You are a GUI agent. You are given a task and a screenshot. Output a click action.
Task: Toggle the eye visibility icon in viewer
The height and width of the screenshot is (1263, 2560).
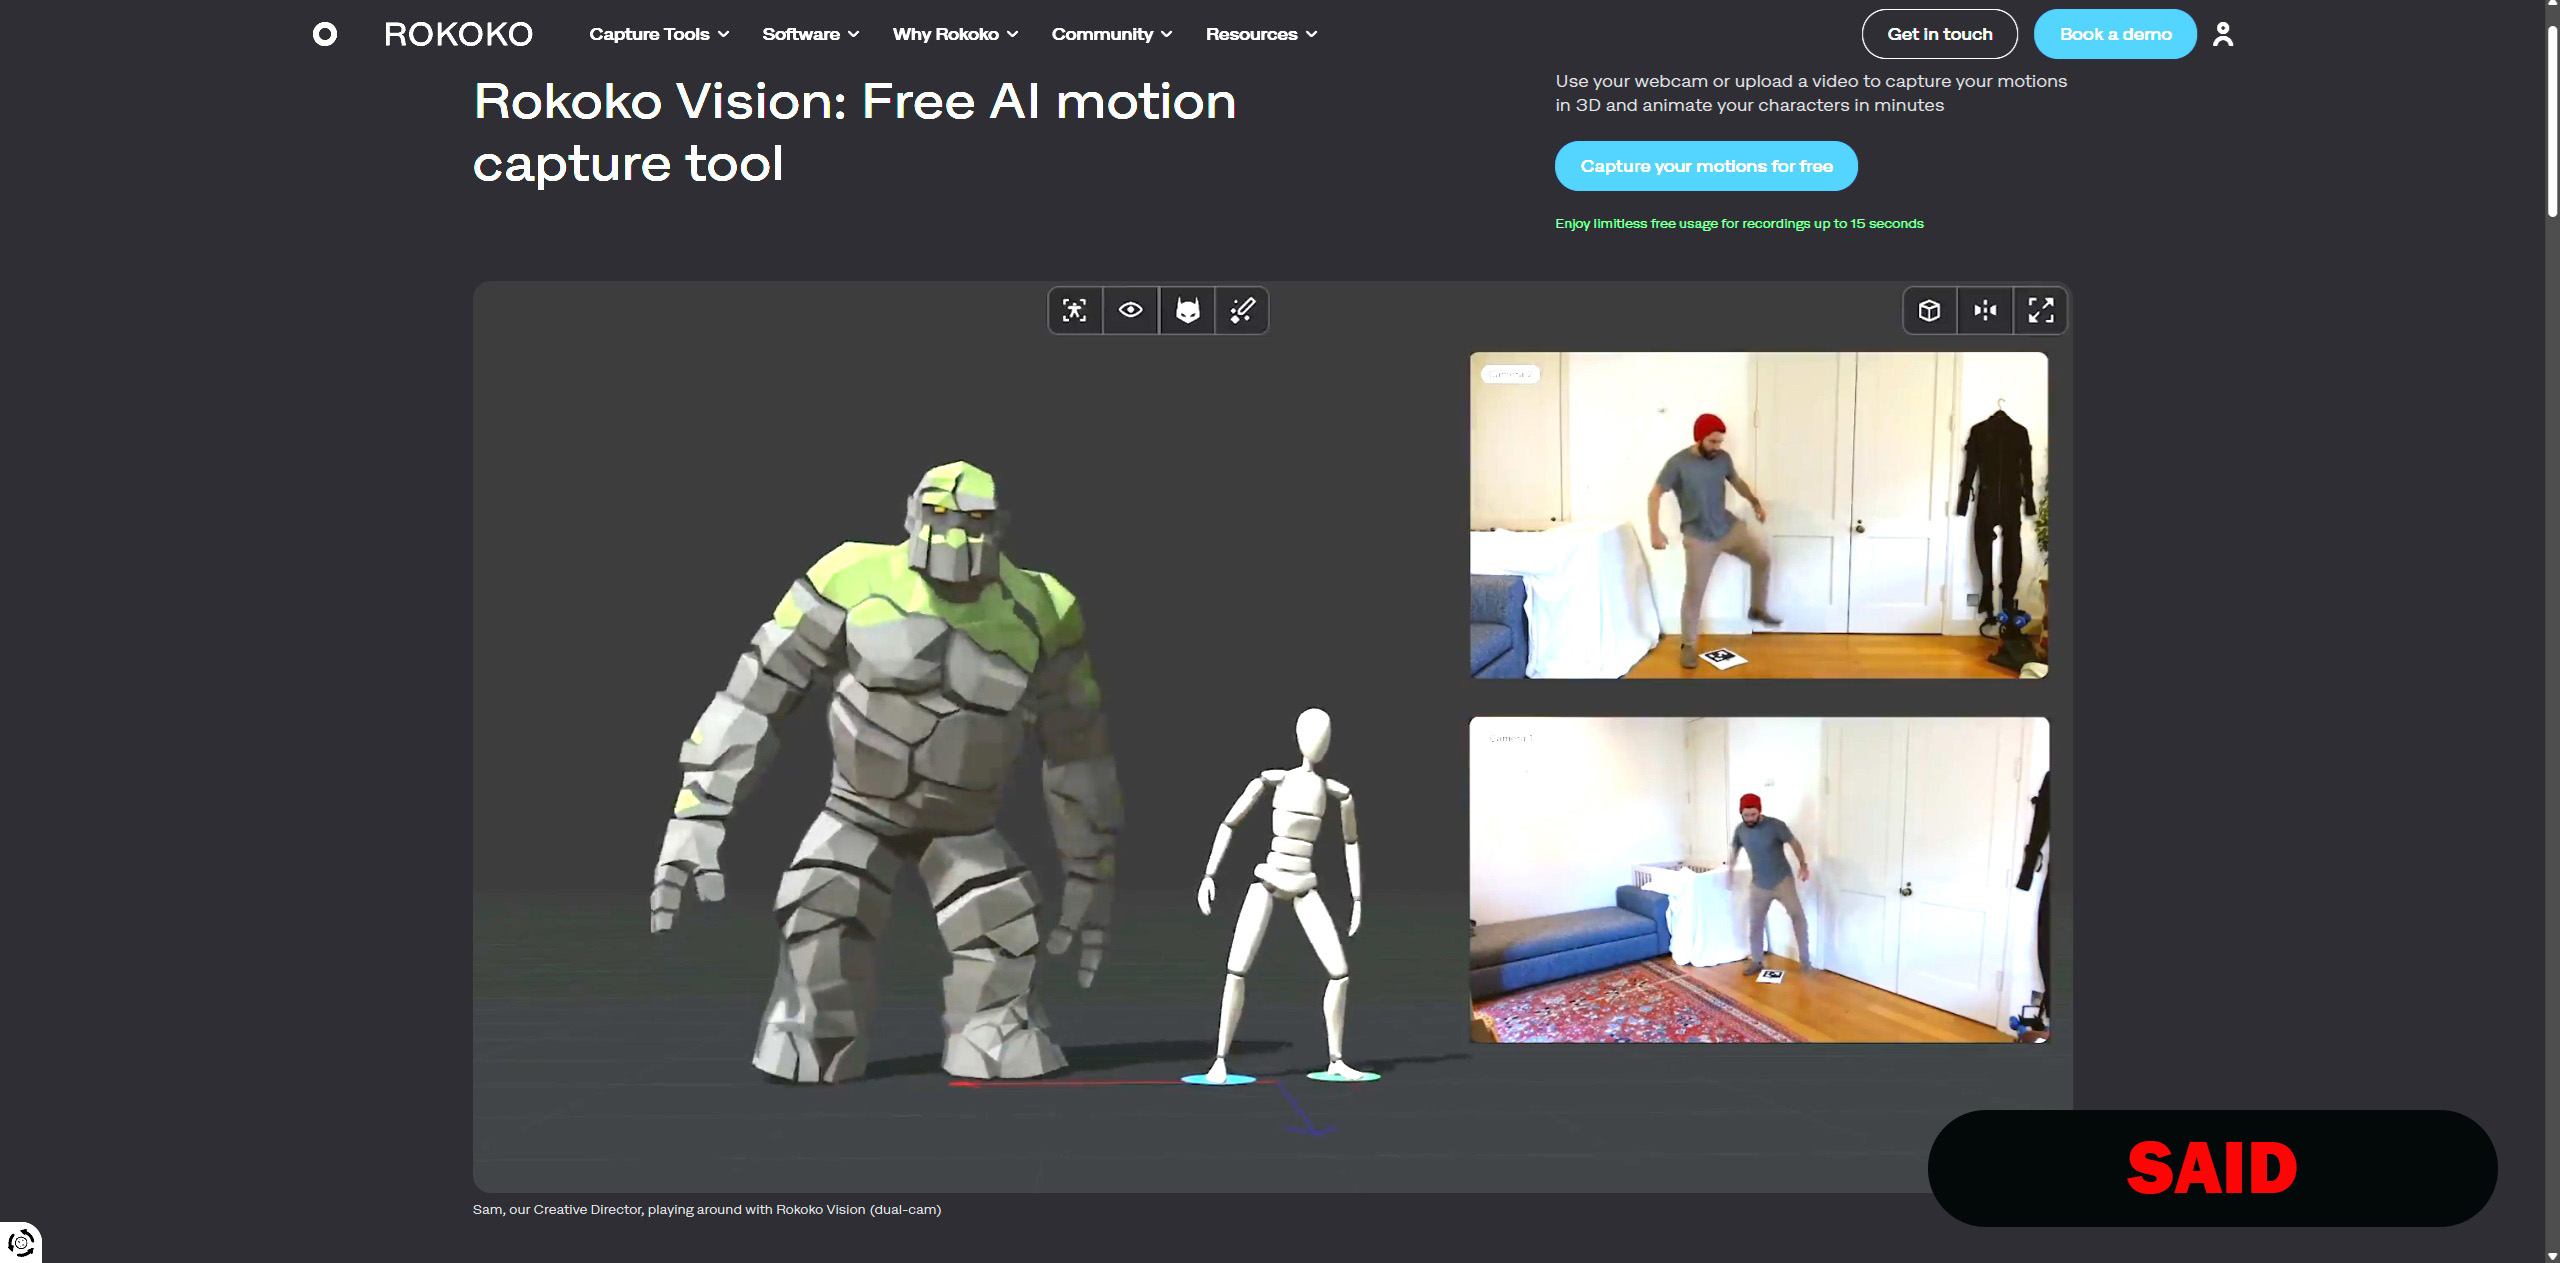pos(1131,310)
